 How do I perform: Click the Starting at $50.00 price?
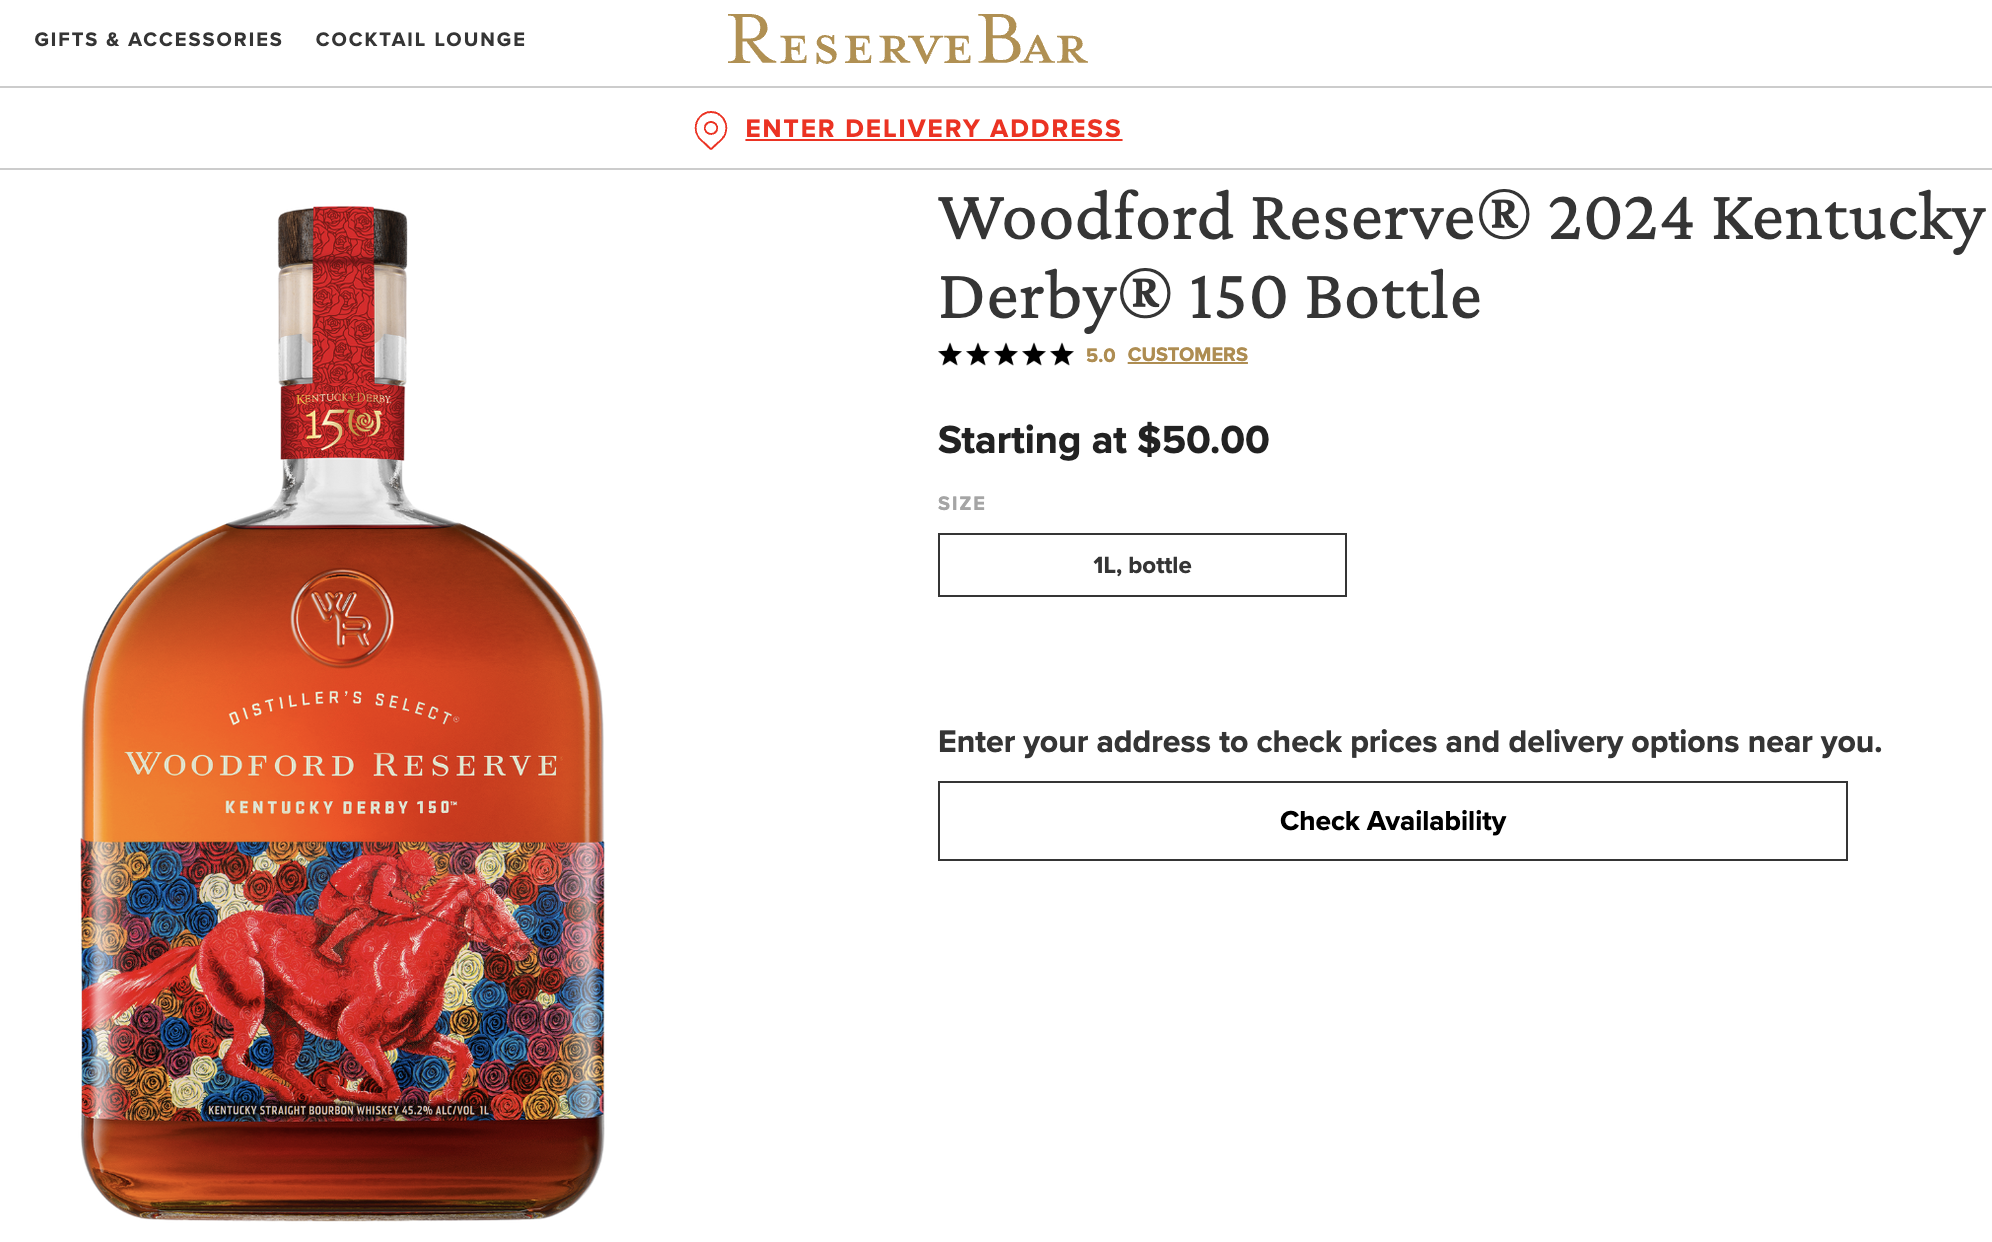1103,440
